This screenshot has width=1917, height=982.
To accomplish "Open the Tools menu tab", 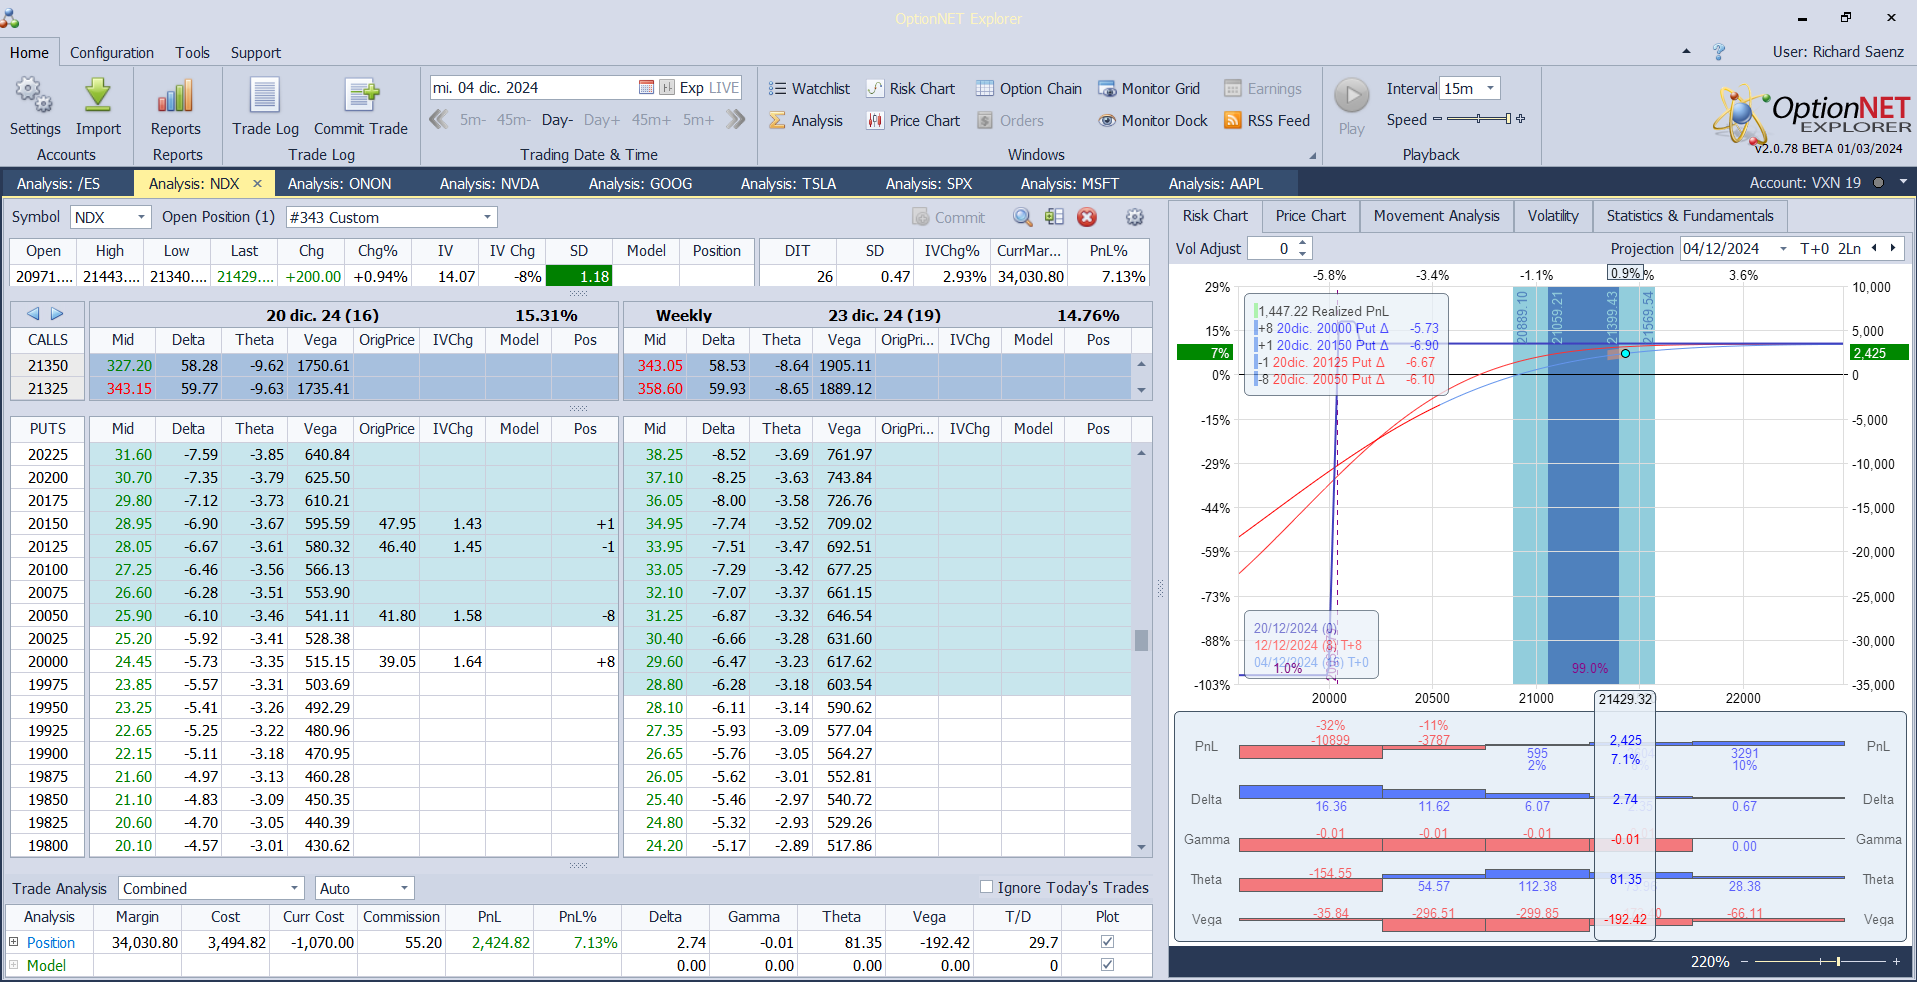I will tap(192, 53).
